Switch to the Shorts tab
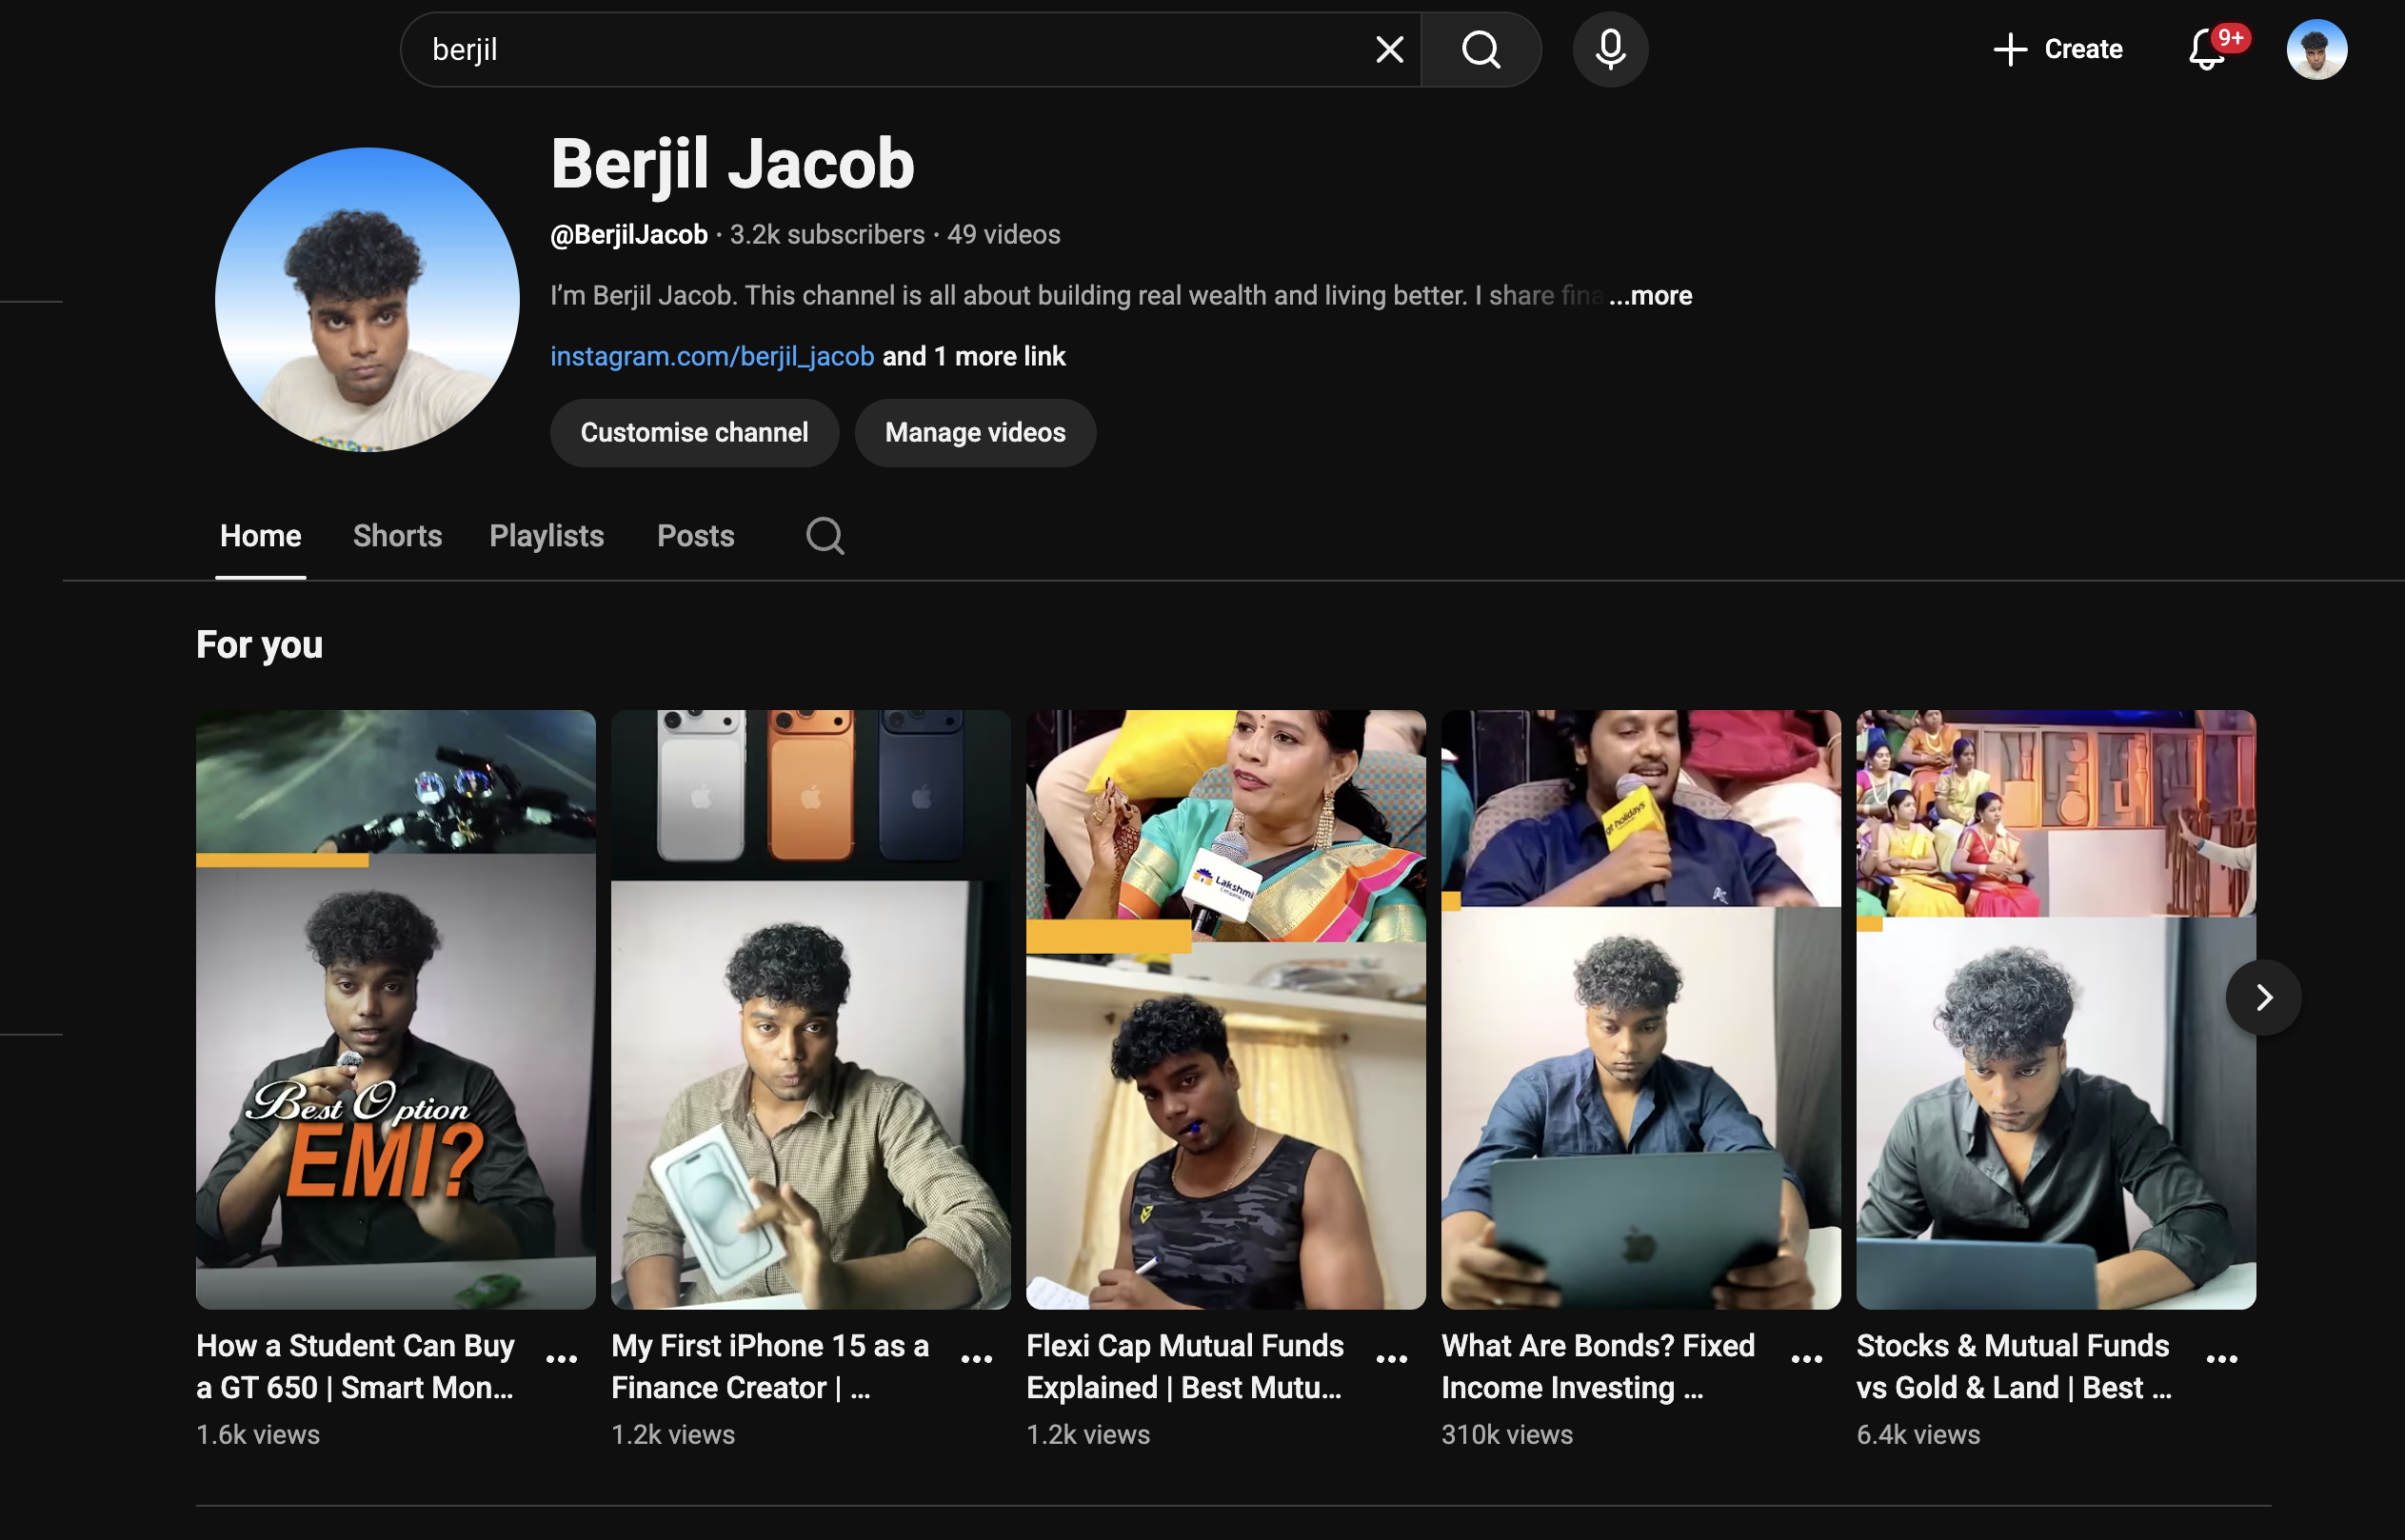The width and height of the screenshot is (2405, 1540). click(x=397, y=536)
